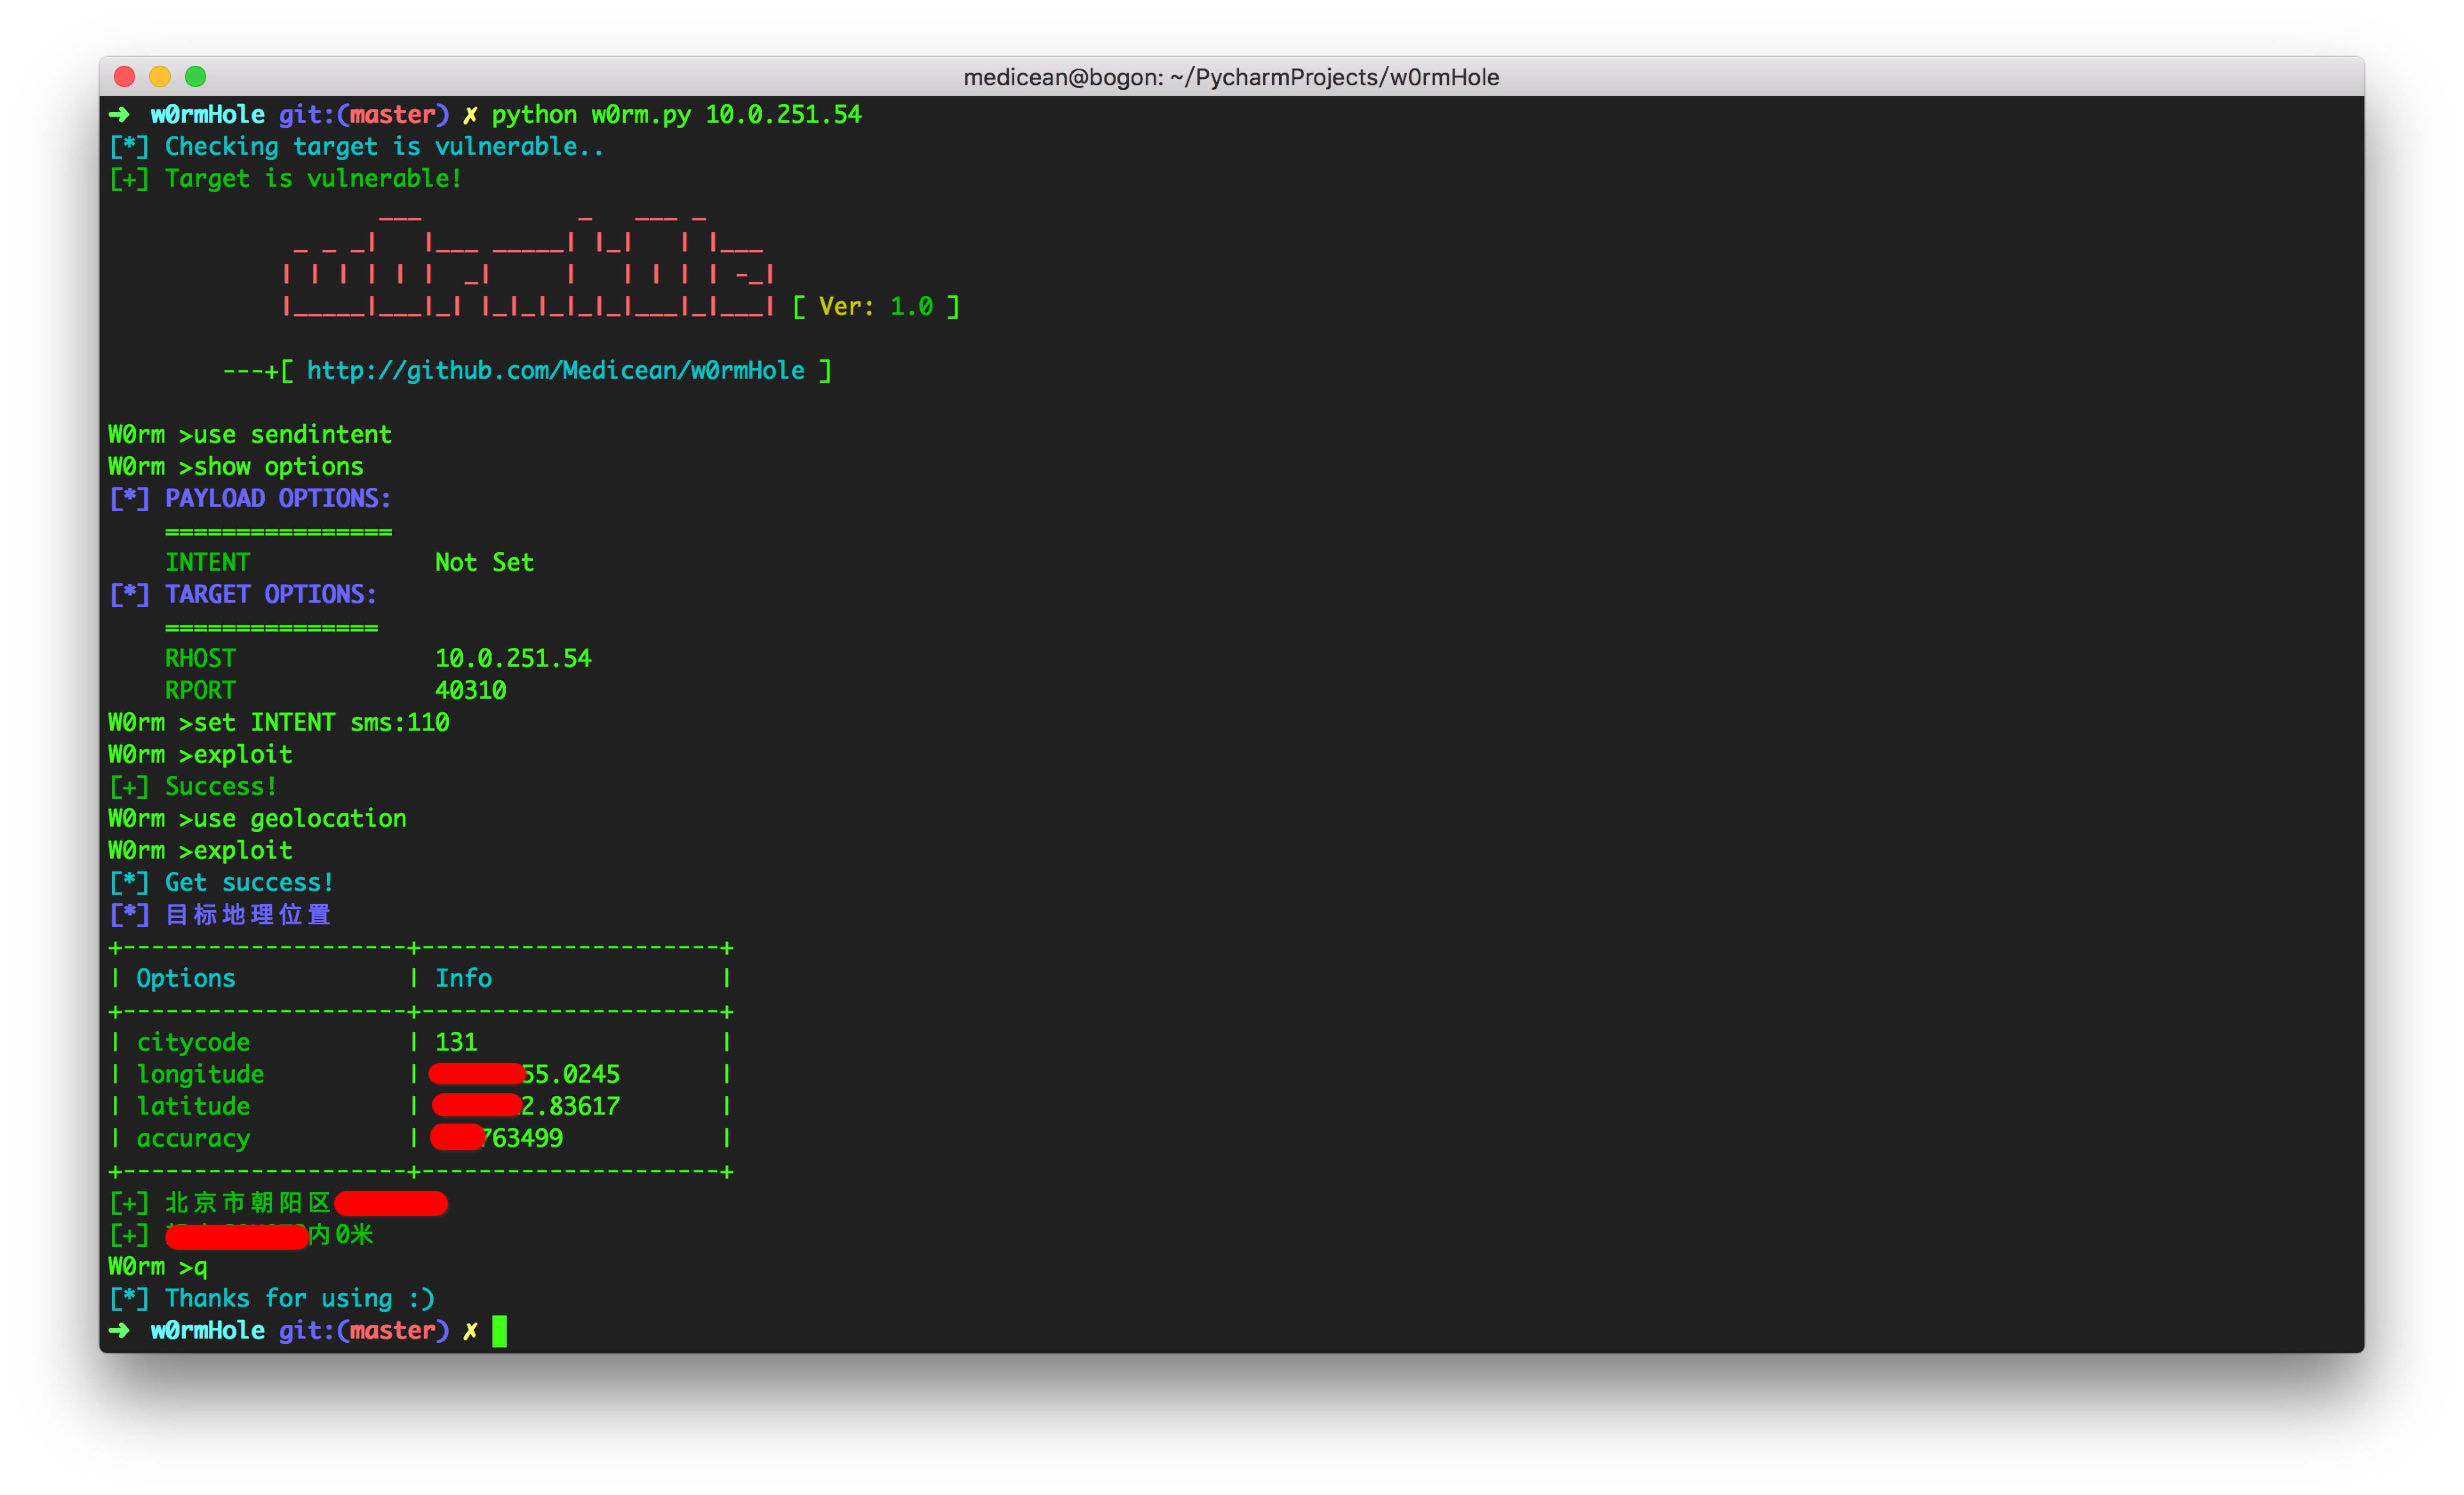Image resolution: width=2464 pixels, height=1495 pixels.
Task: Click the 'Target is vulnerable!' message
Action: point(313,179)
